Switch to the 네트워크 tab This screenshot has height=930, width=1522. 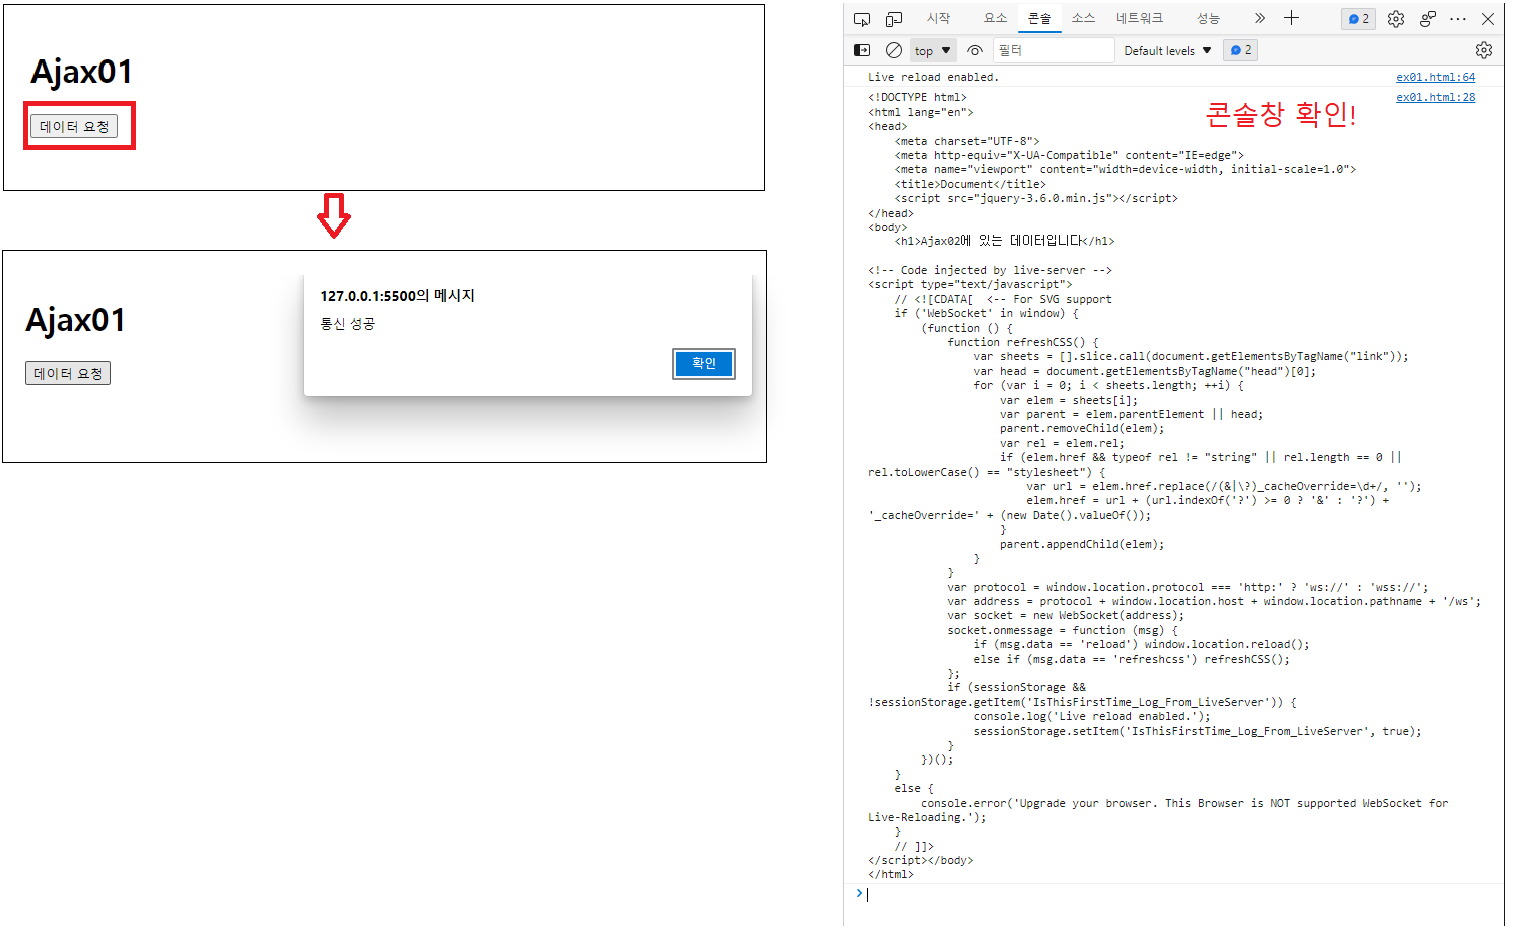1140,18
